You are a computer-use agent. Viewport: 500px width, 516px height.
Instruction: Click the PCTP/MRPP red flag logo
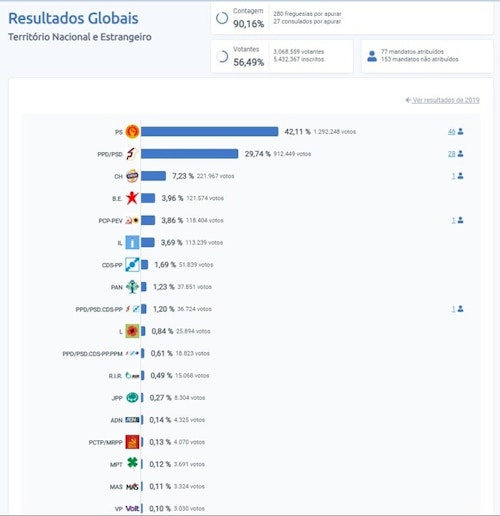click(132, 442)
